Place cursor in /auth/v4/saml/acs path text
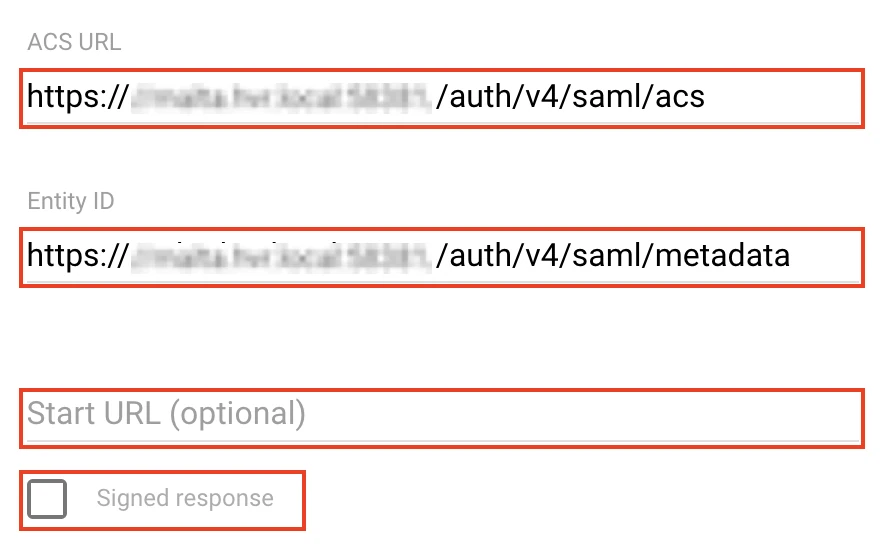Screen dimensions: 880x560 (570, 97)
